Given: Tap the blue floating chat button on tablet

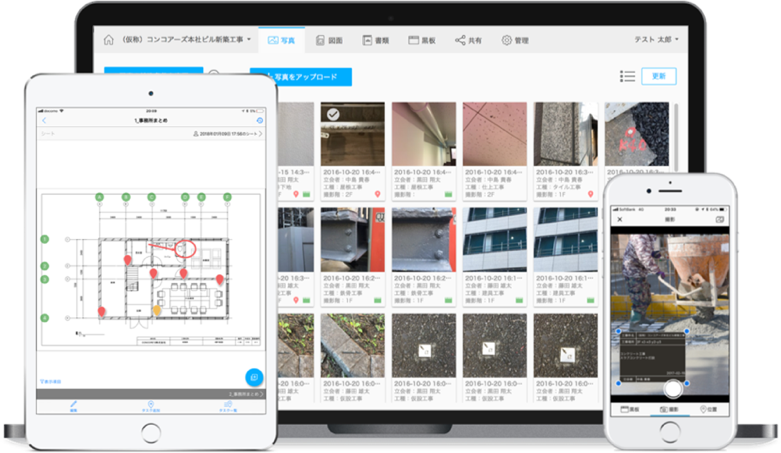Looking at the screenshot, I should pyautogui.click(x=255, y=377).
